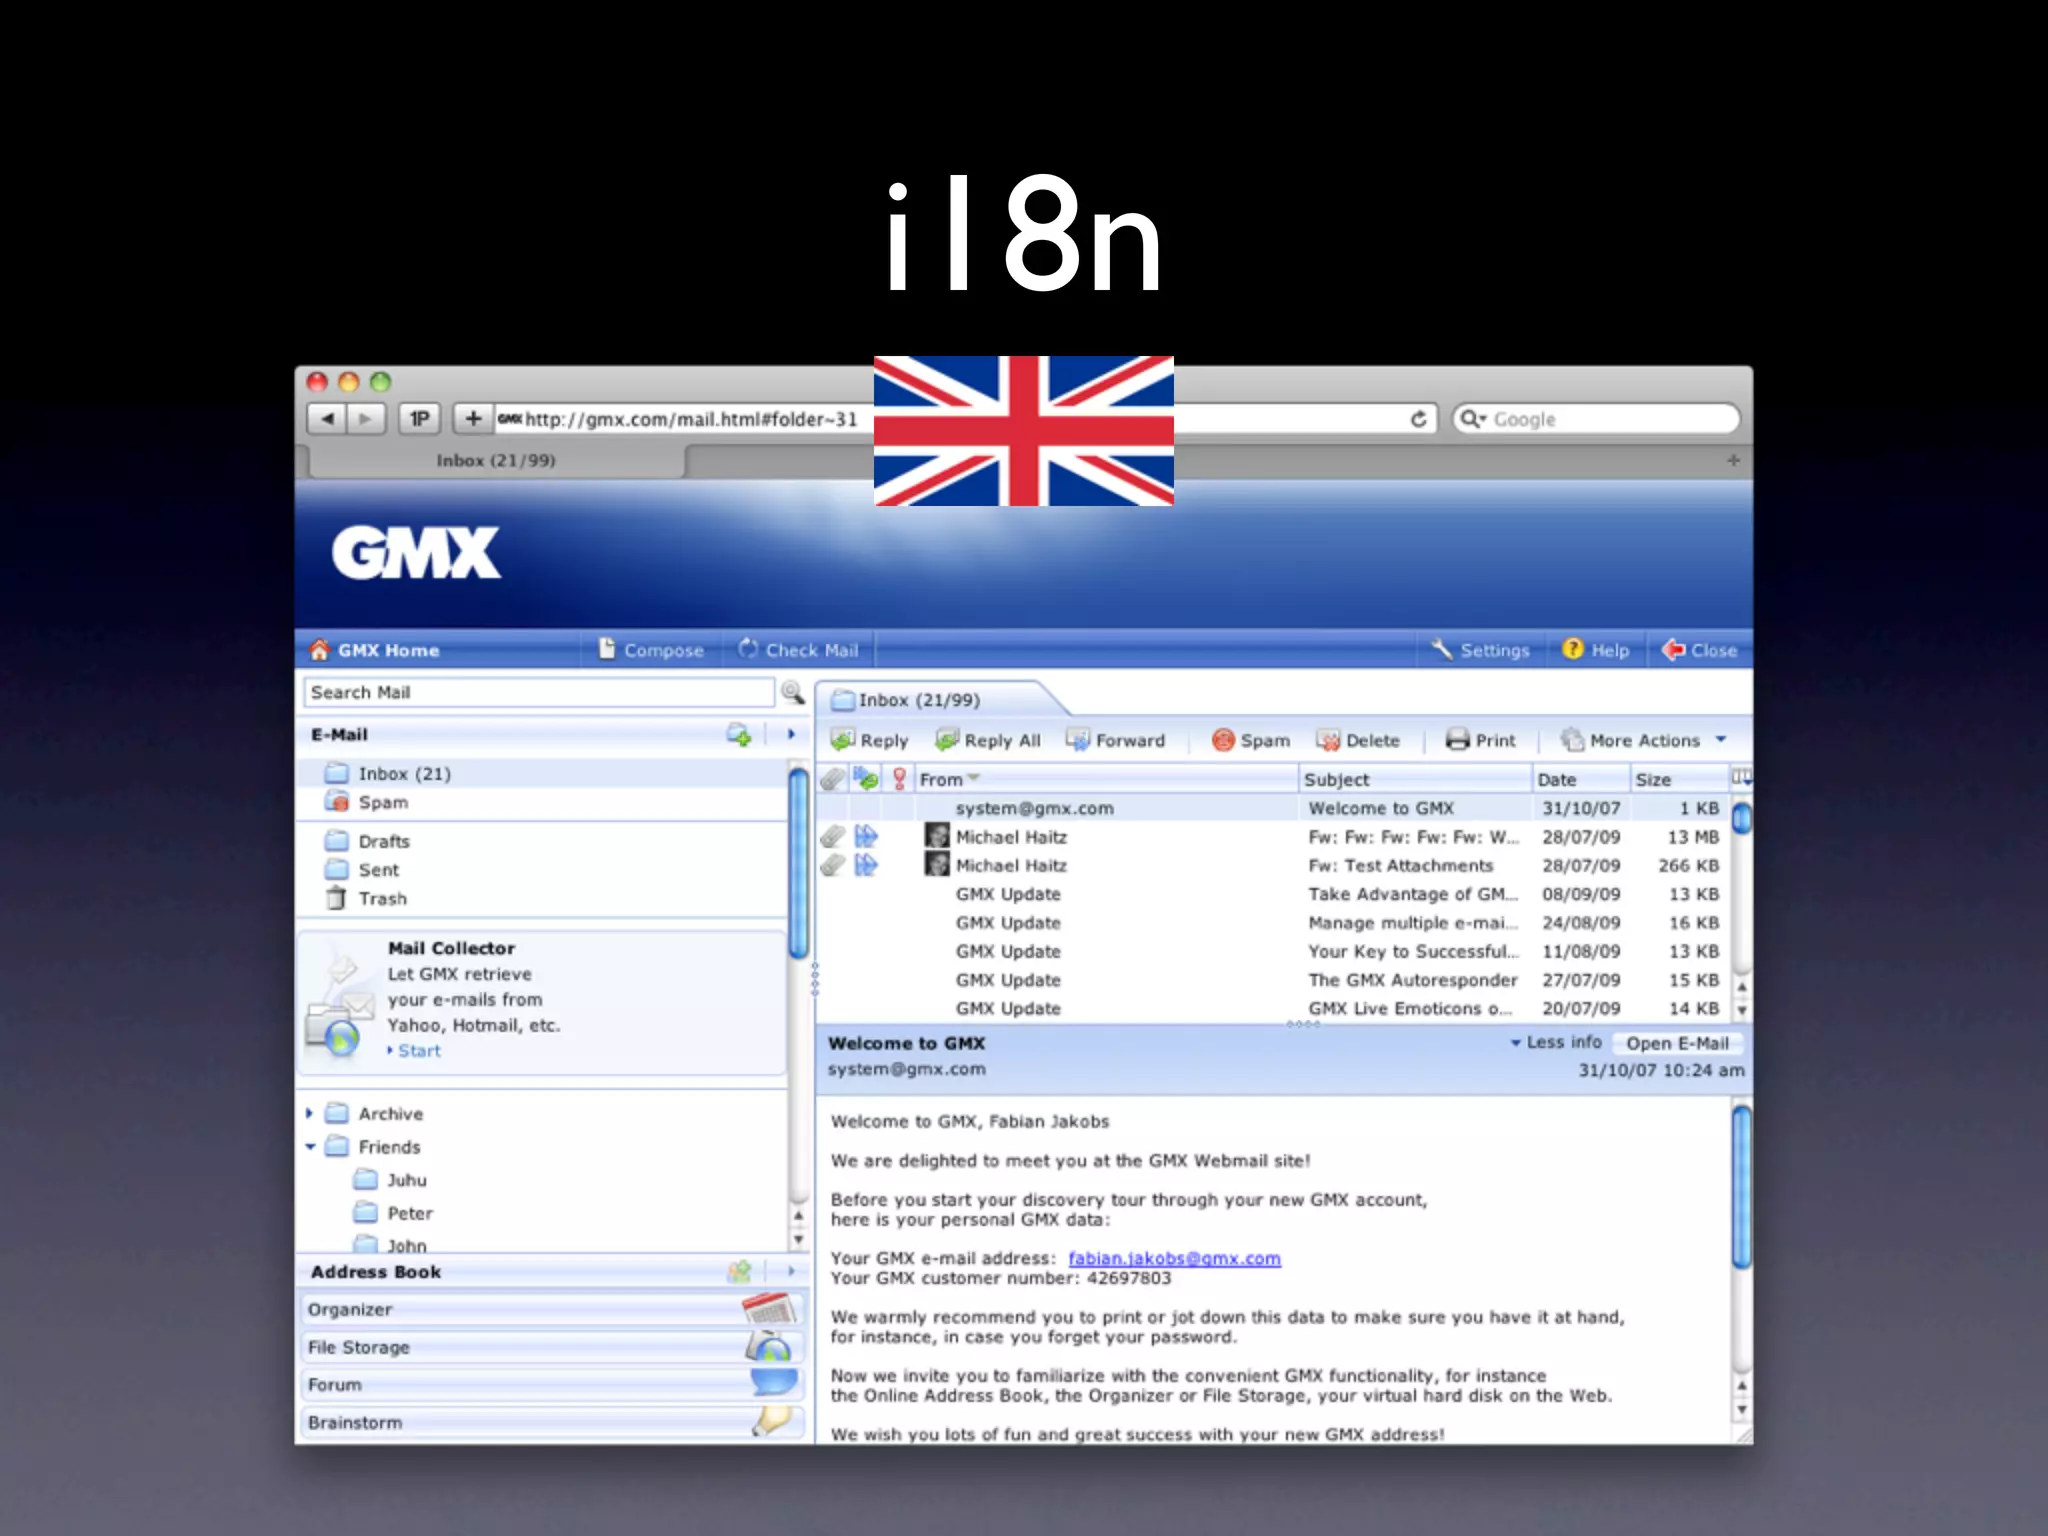Open the Forum section

point(551,1384)
